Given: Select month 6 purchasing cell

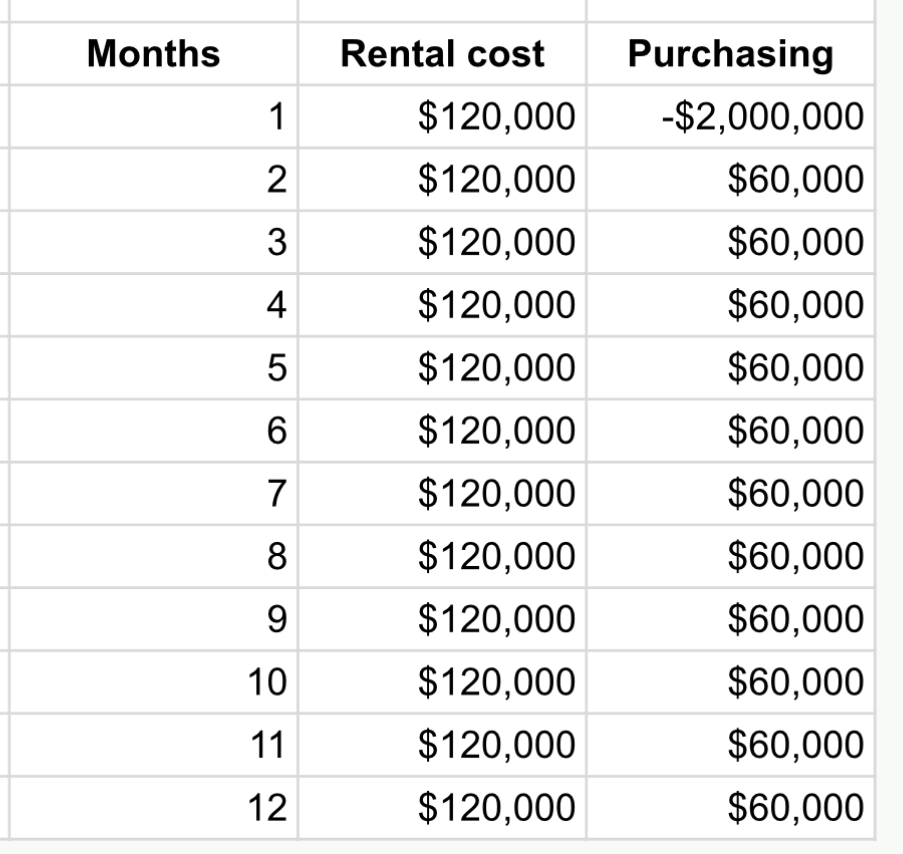Looking at the screenshot, I should [730, 430].
